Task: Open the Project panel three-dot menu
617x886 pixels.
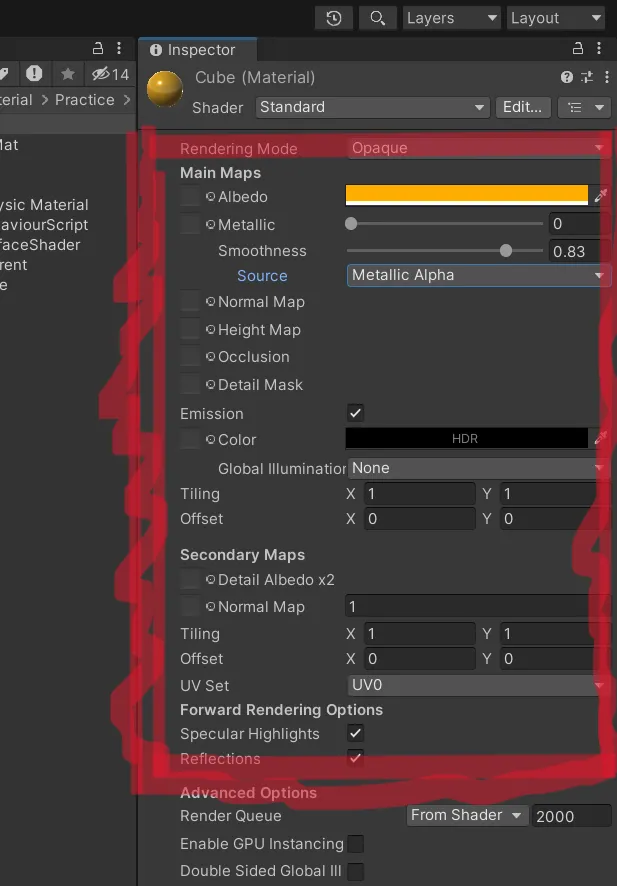Action: (x=119, y=47)
